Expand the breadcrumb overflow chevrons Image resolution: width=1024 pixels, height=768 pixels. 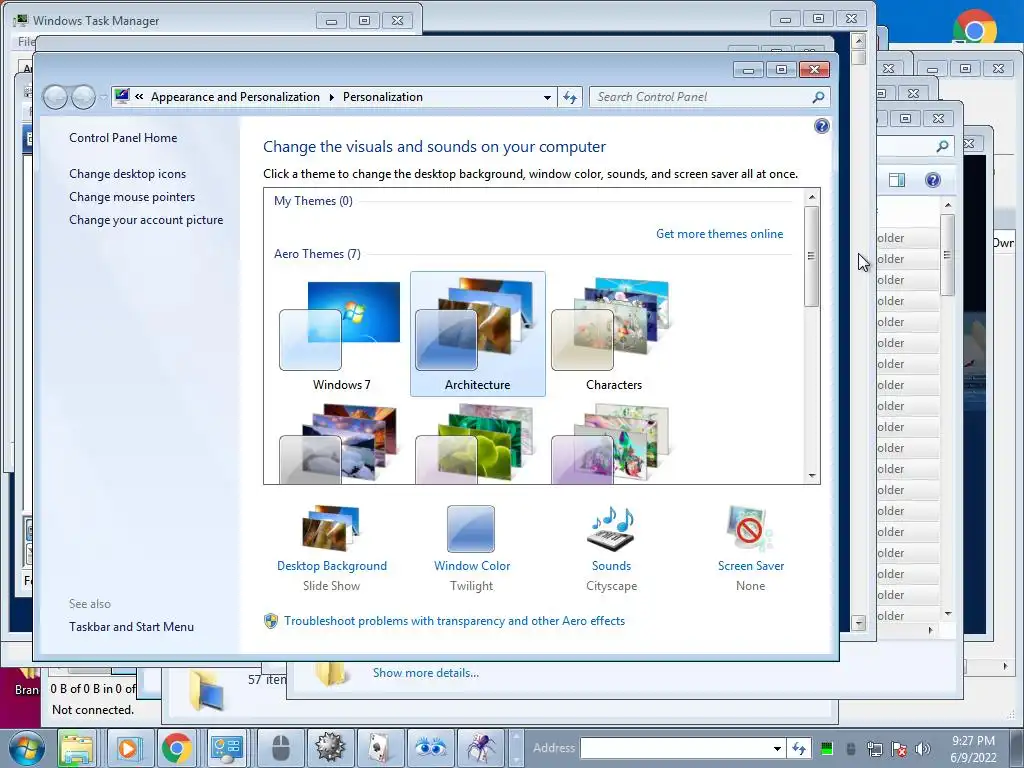(x=139, y=97)
